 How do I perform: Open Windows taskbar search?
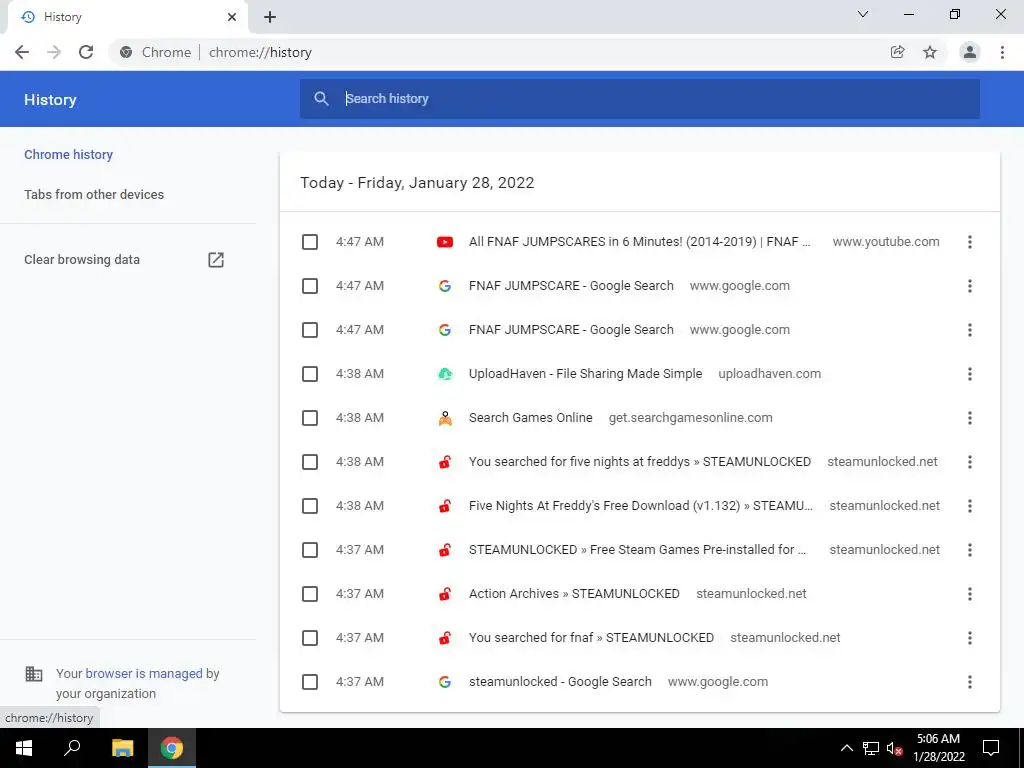pos(72,748)
